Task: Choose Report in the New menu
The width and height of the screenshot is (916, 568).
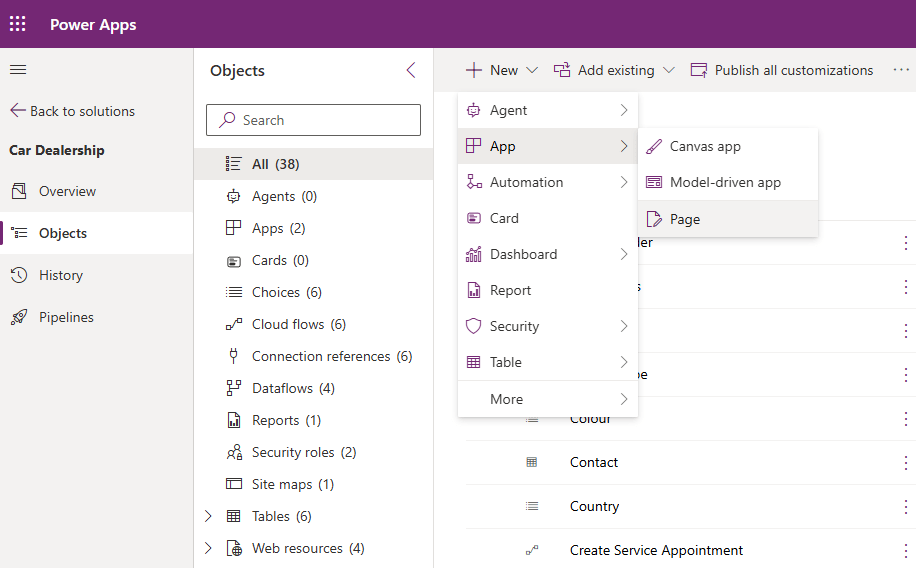Action: click(510, 290)
